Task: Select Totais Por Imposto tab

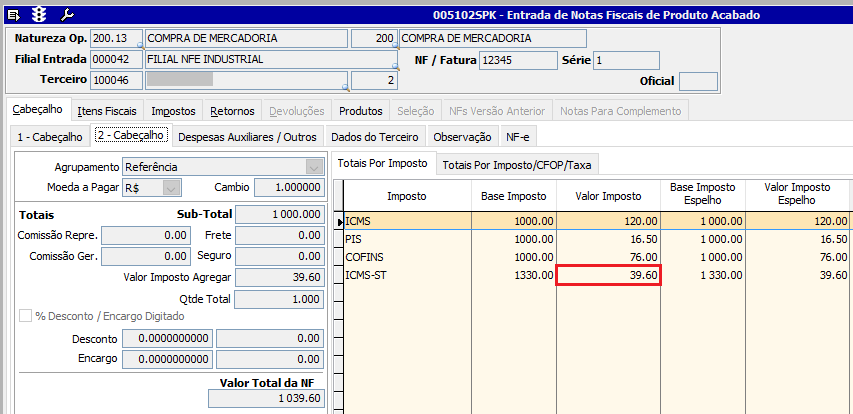Action: coord(382,163)
